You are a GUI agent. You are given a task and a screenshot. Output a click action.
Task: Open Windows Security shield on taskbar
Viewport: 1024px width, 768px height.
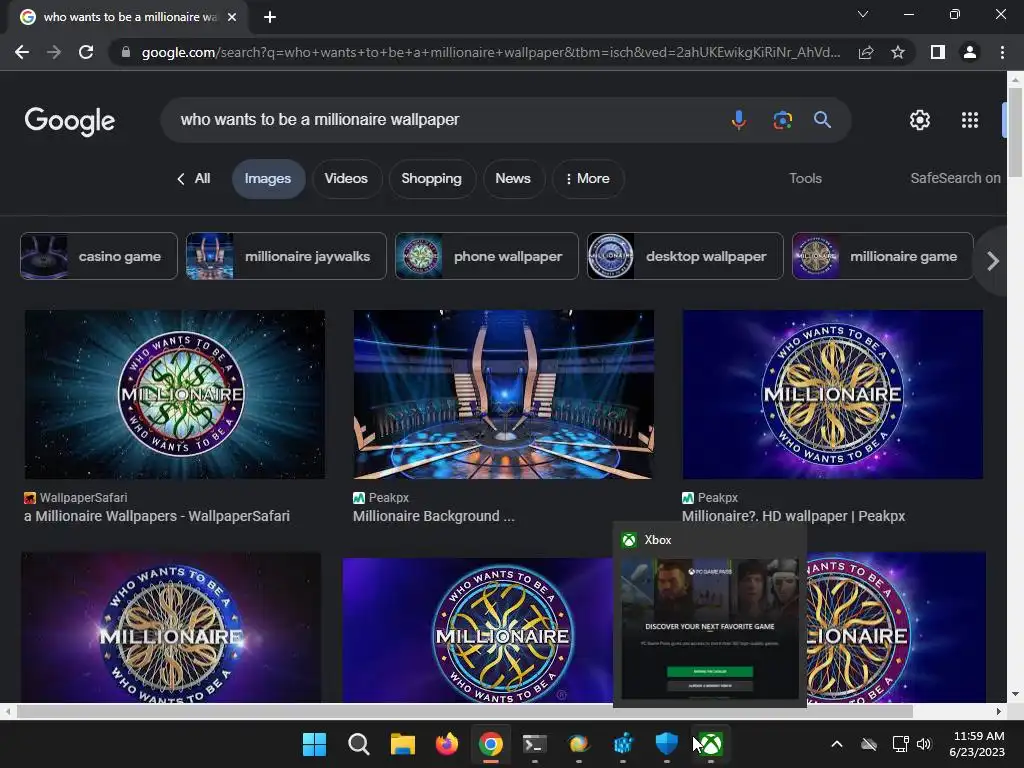667,744
